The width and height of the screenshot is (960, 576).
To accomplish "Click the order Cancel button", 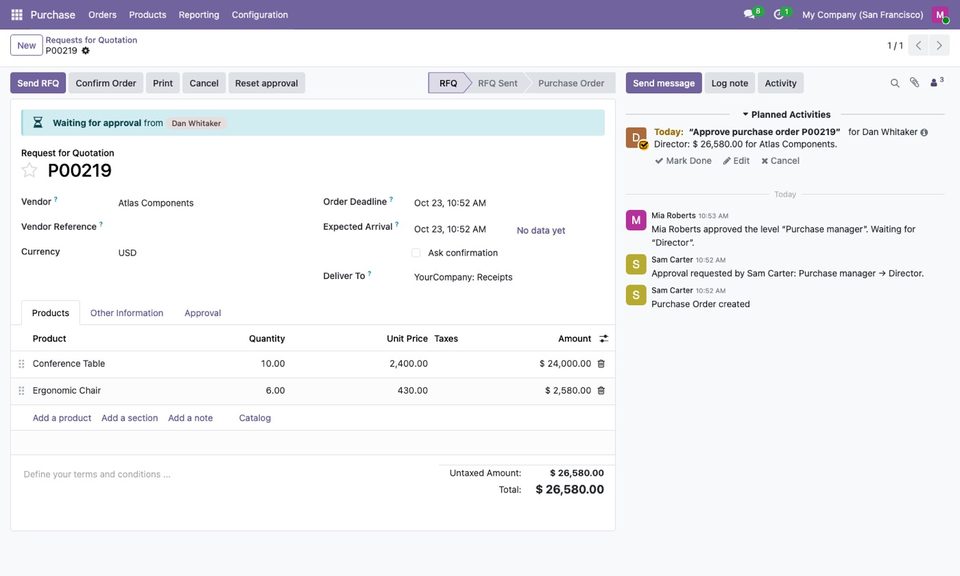I will click(204, 83).
